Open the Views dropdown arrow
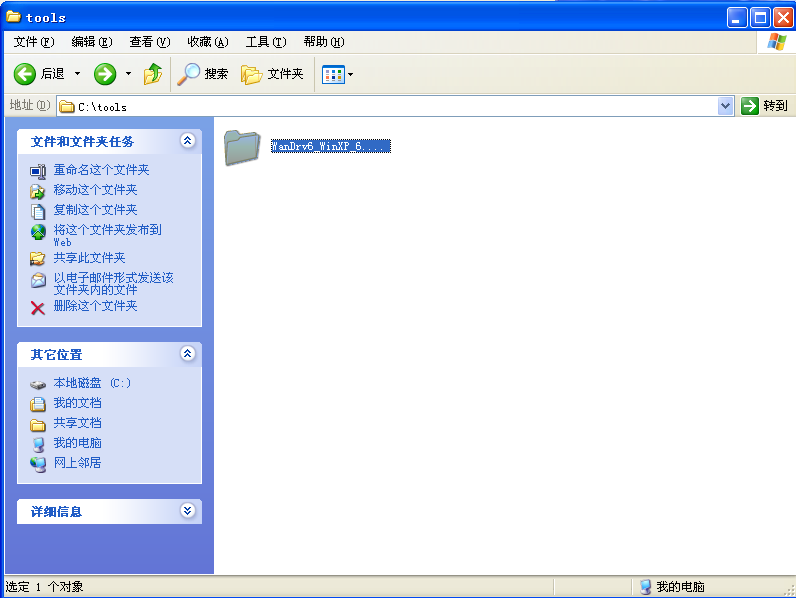Screen dimensions: 796x598 point(350,75)
